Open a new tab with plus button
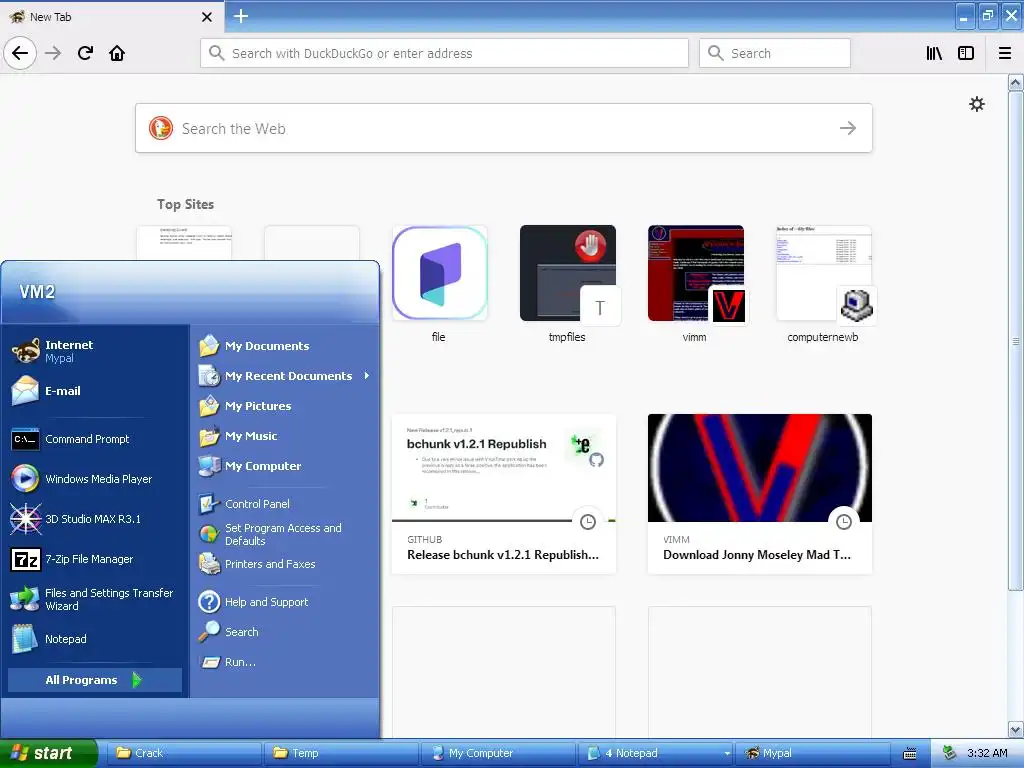The width and height of the screenshot is (1024, 768). (x=241, y=16)
